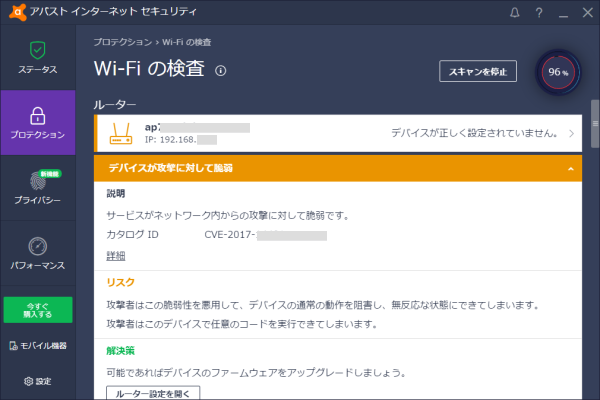Open help via question mark icon

point(539,13)
